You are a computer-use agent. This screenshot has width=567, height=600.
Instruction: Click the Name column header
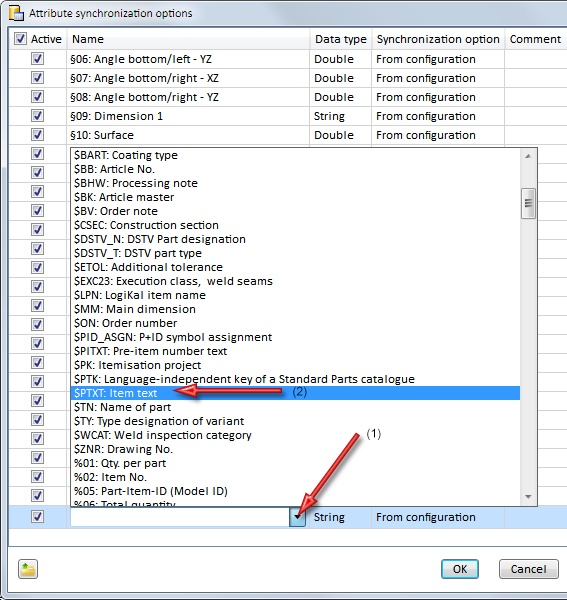188,39
